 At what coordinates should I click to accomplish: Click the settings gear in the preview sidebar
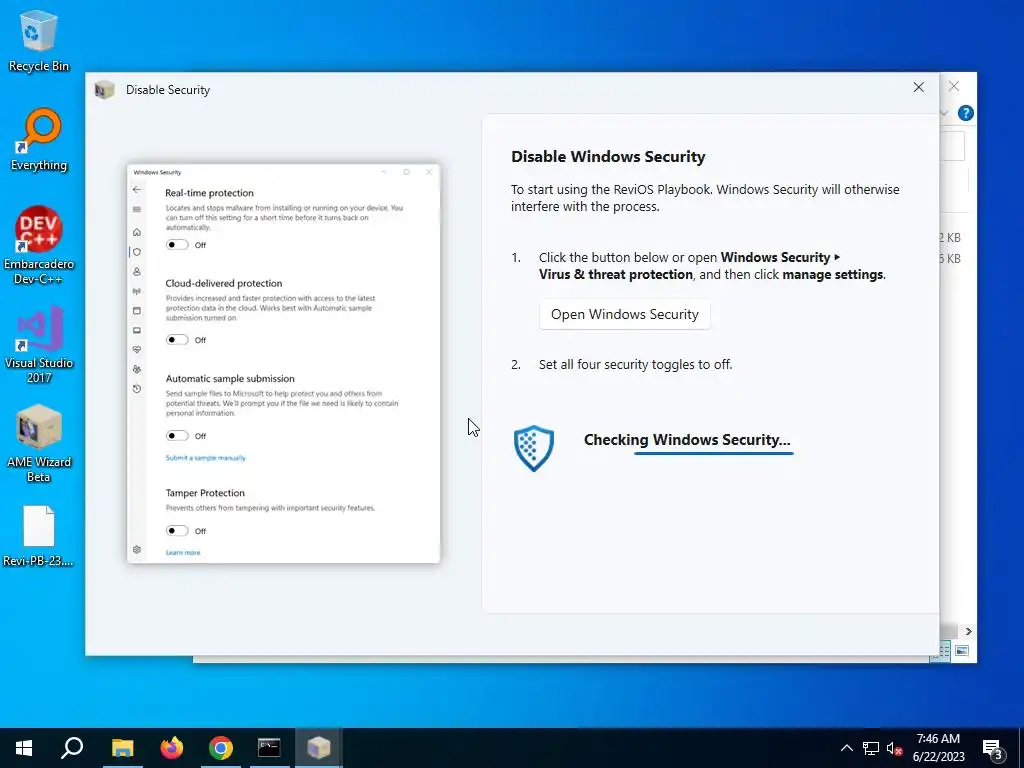(x=136, y=549)
